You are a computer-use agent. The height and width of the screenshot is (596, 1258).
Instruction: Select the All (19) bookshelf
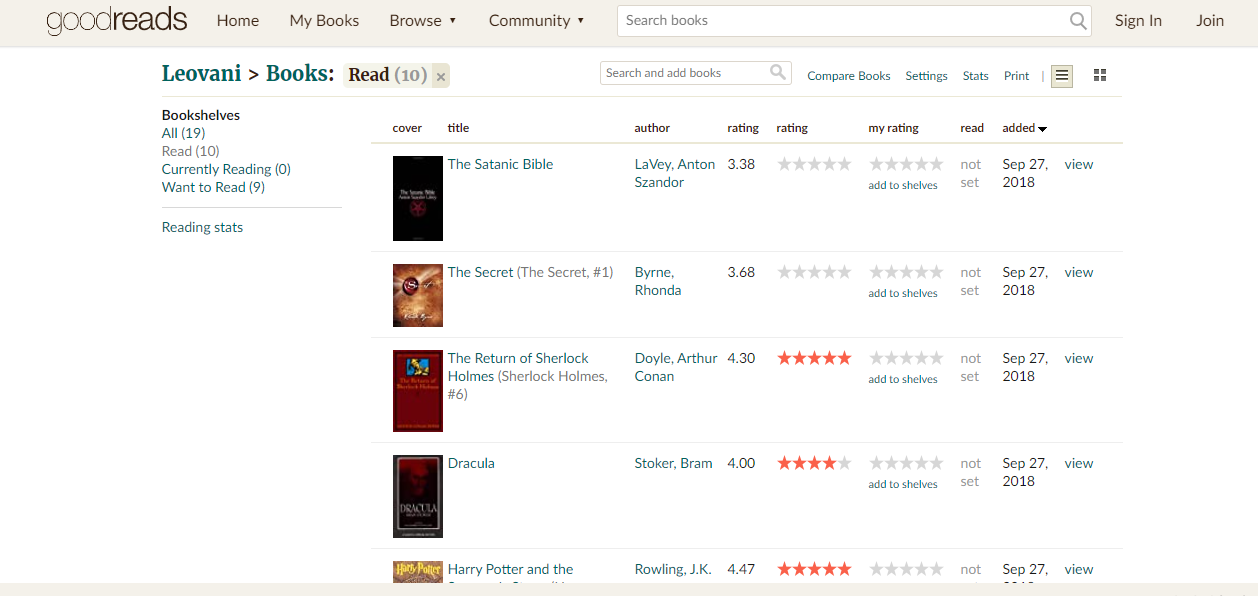pyautogui.click(x=184, y=133)
